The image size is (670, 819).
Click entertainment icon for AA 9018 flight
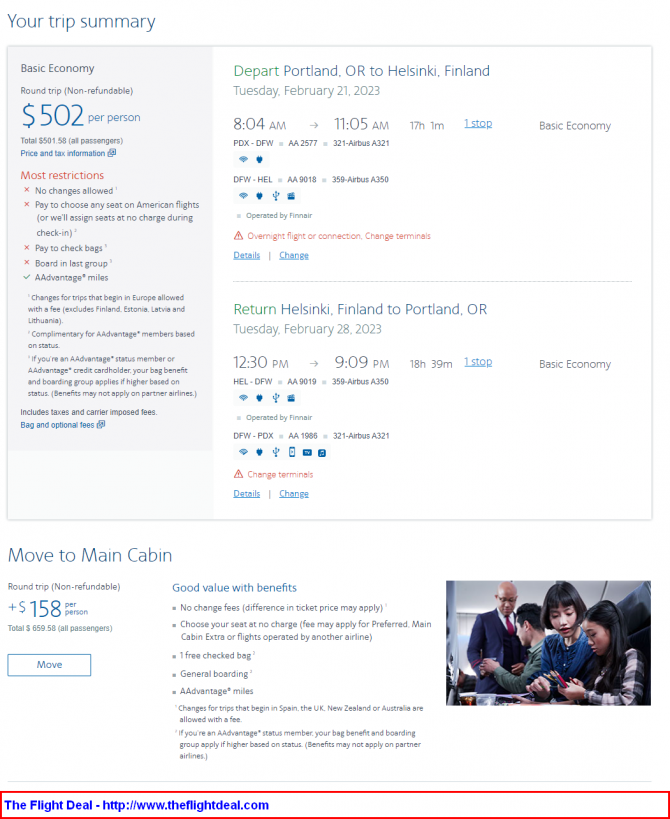click(291, 196)
